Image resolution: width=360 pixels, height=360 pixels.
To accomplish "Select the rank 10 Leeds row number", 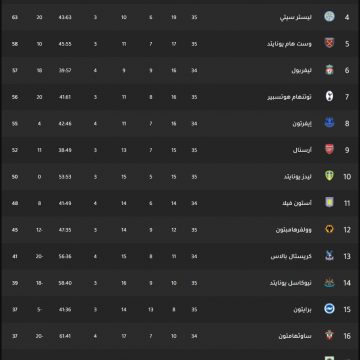I will pos(347,177).
